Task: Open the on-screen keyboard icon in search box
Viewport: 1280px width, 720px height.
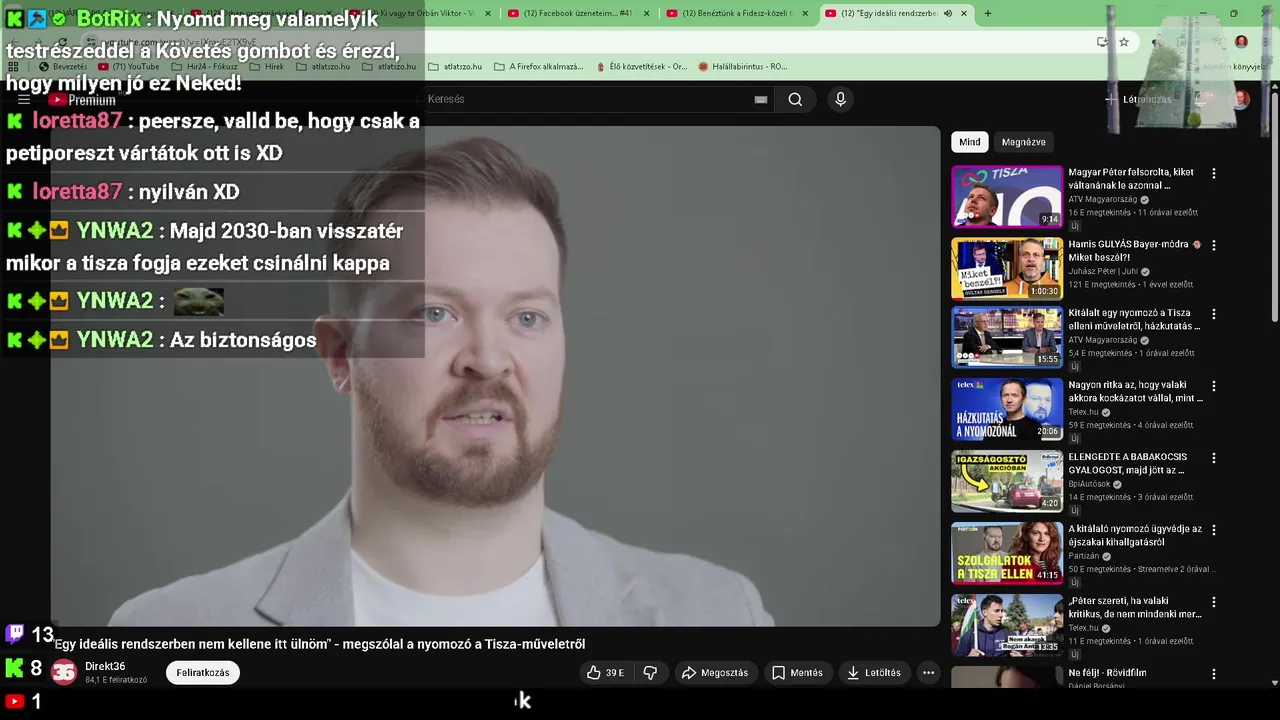Action: coord(761,99)
